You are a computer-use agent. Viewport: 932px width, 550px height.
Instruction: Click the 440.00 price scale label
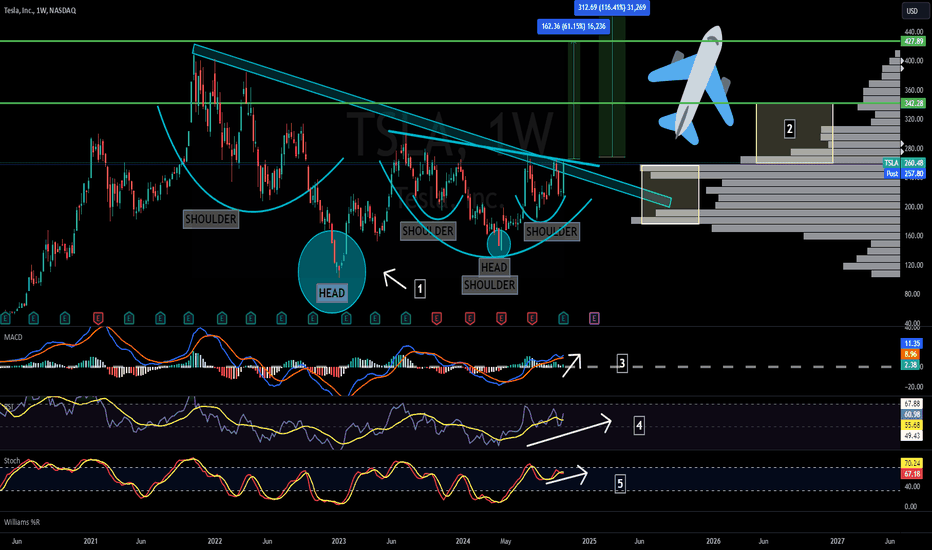tap(914, 32)
